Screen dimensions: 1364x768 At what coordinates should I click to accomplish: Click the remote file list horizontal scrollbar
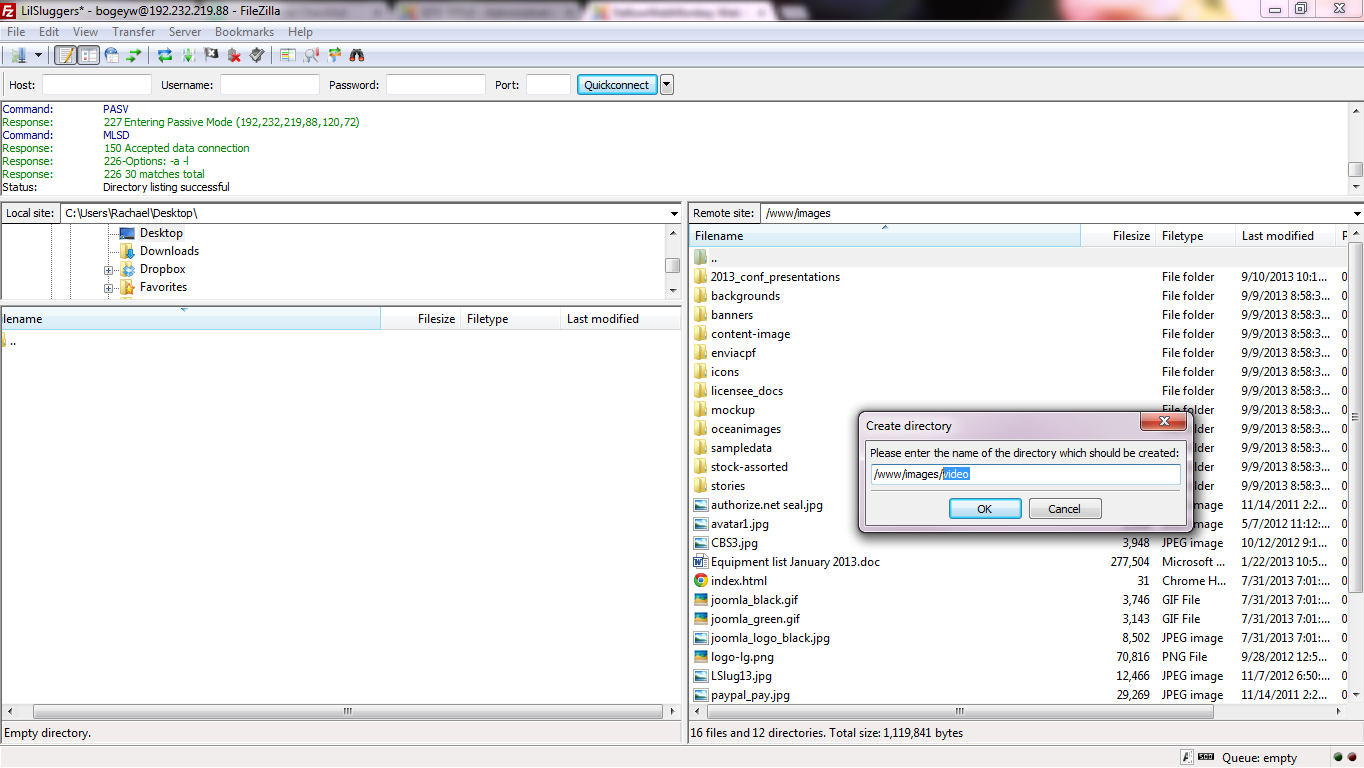point(960,712)
